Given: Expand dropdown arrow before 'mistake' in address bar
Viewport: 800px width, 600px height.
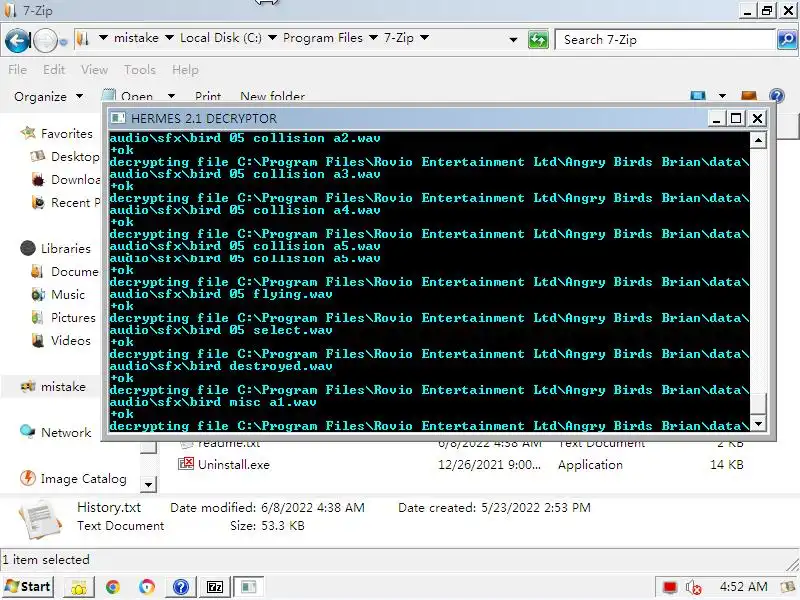Looking at the screenshot, I should pos(103,38).
